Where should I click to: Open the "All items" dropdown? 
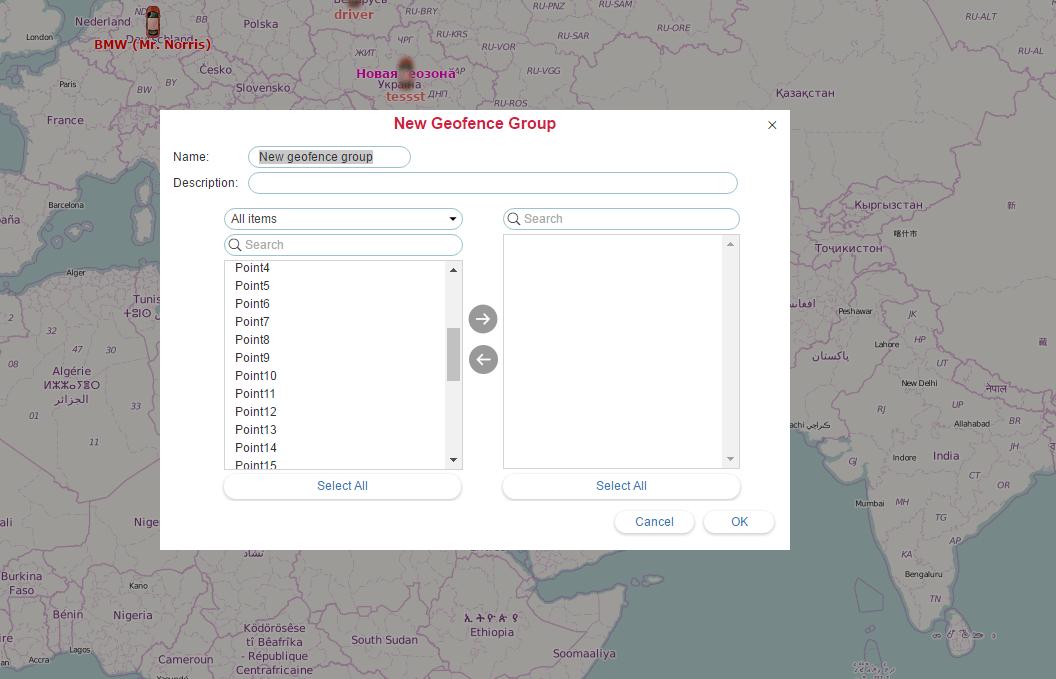click(343, 218)
